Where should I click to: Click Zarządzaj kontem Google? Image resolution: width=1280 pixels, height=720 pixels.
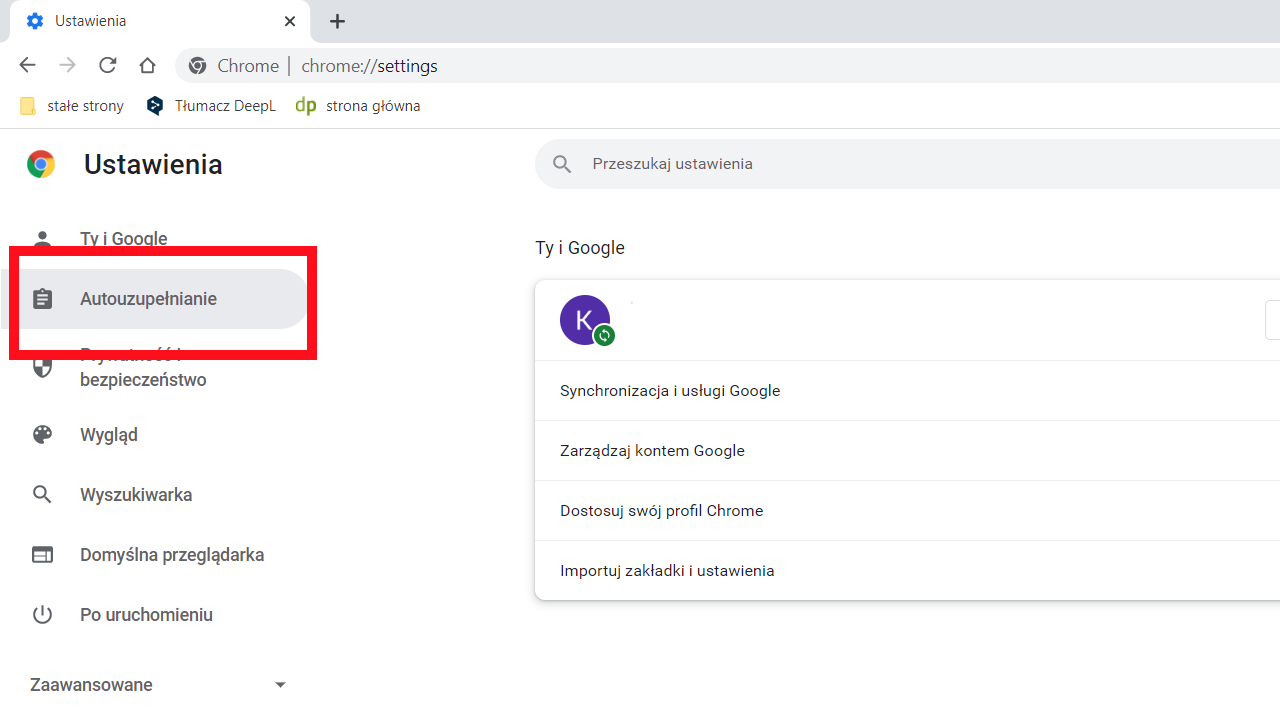[652, 450]
